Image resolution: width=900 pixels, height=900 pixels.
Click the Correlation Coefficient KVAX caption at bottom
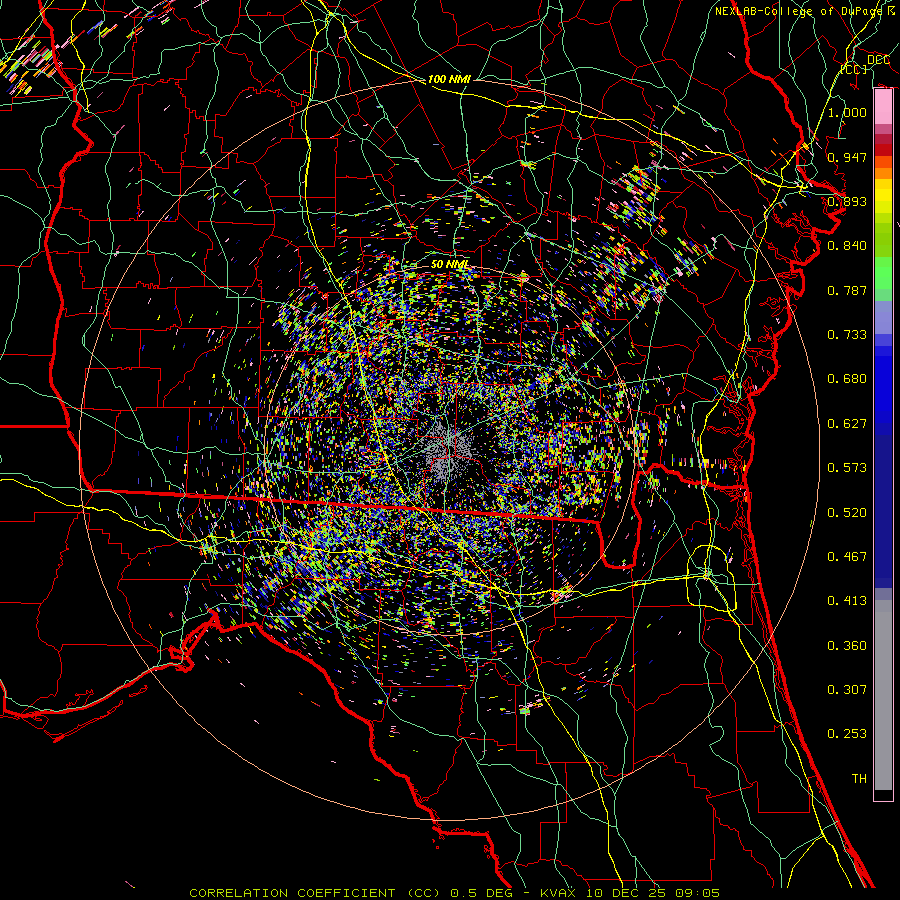[x=454, y=893]
